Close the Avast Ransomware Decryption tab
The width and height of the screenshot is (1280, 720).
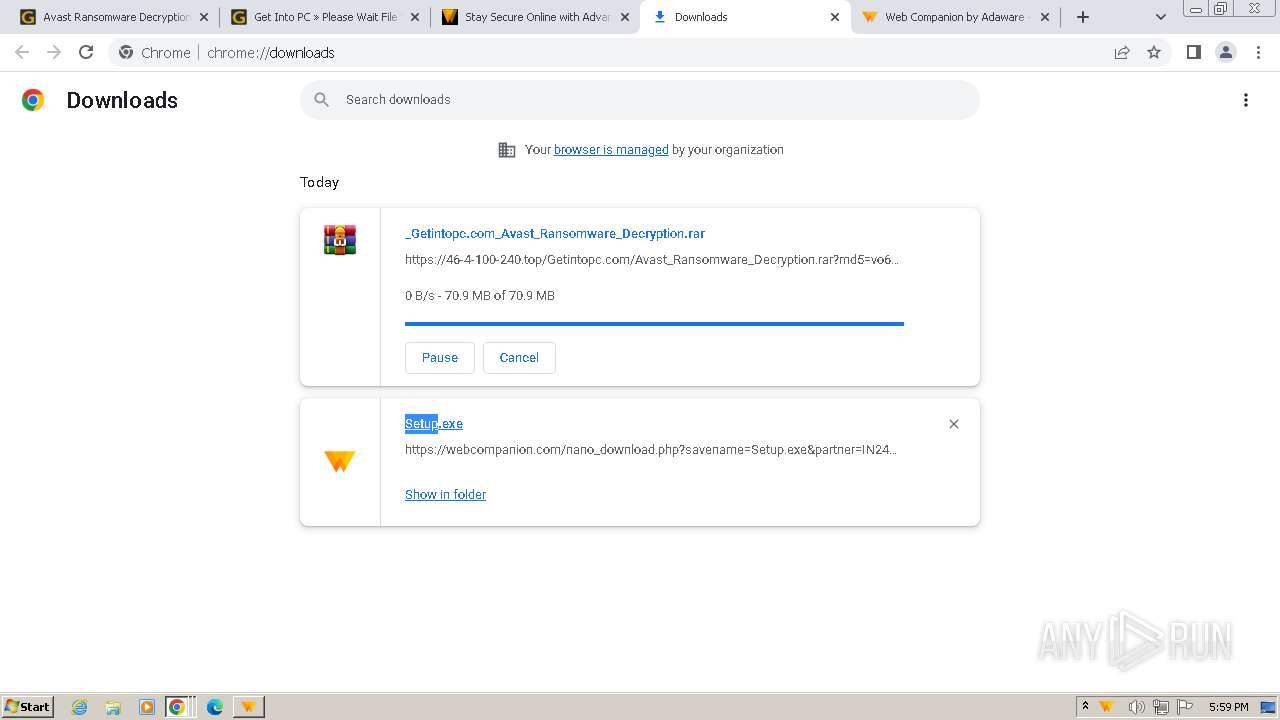pyautogui.click(x=204, y=17)
